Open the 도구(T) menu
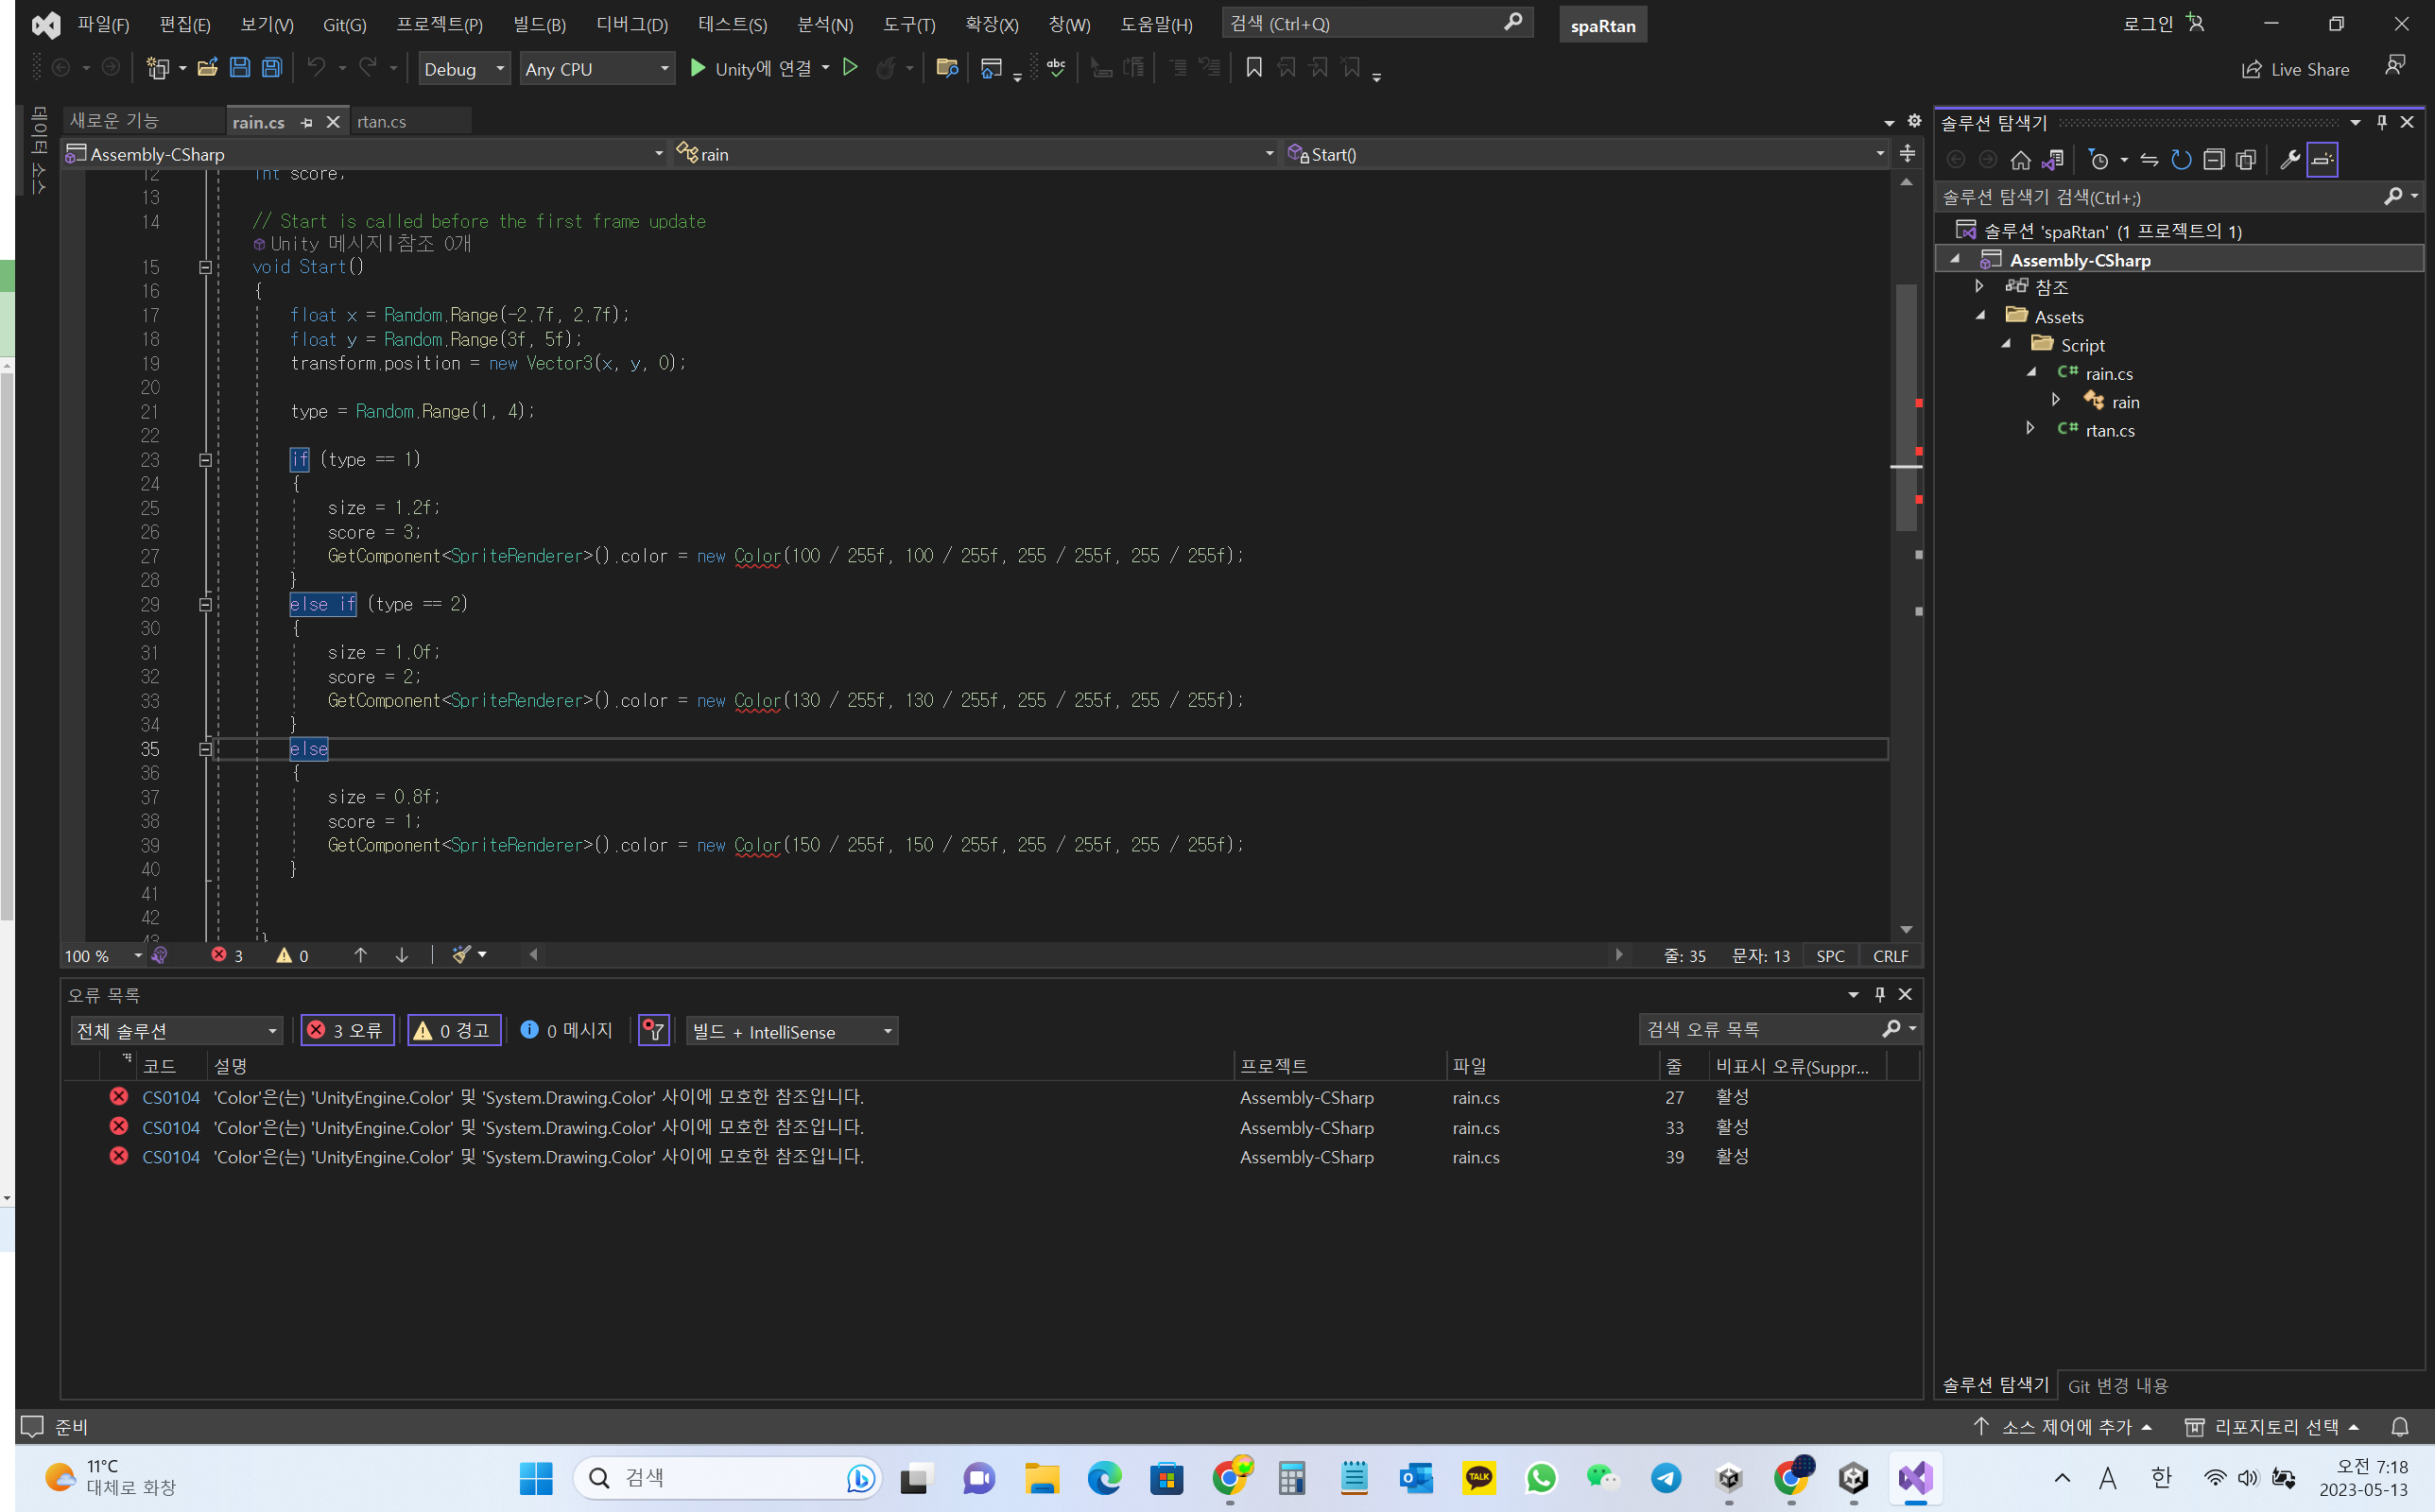2435x1512 pixels. point(909,24)
